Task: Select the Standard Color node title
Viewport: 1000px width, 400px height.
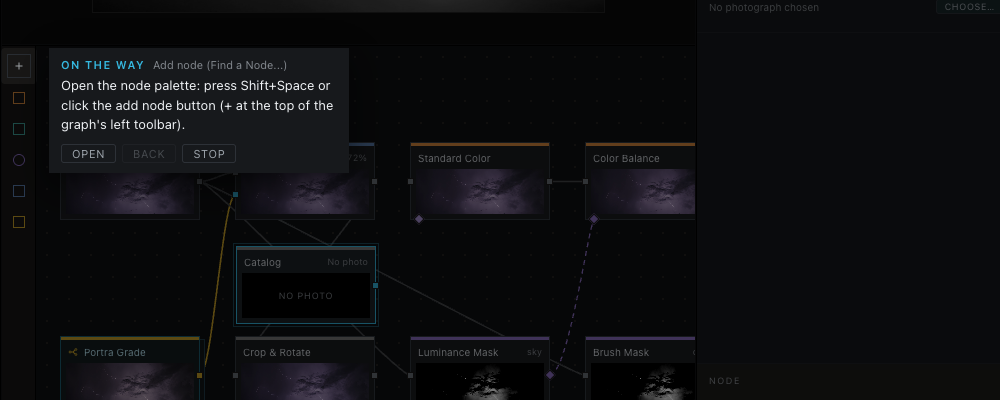Action: tap(454, 158)
